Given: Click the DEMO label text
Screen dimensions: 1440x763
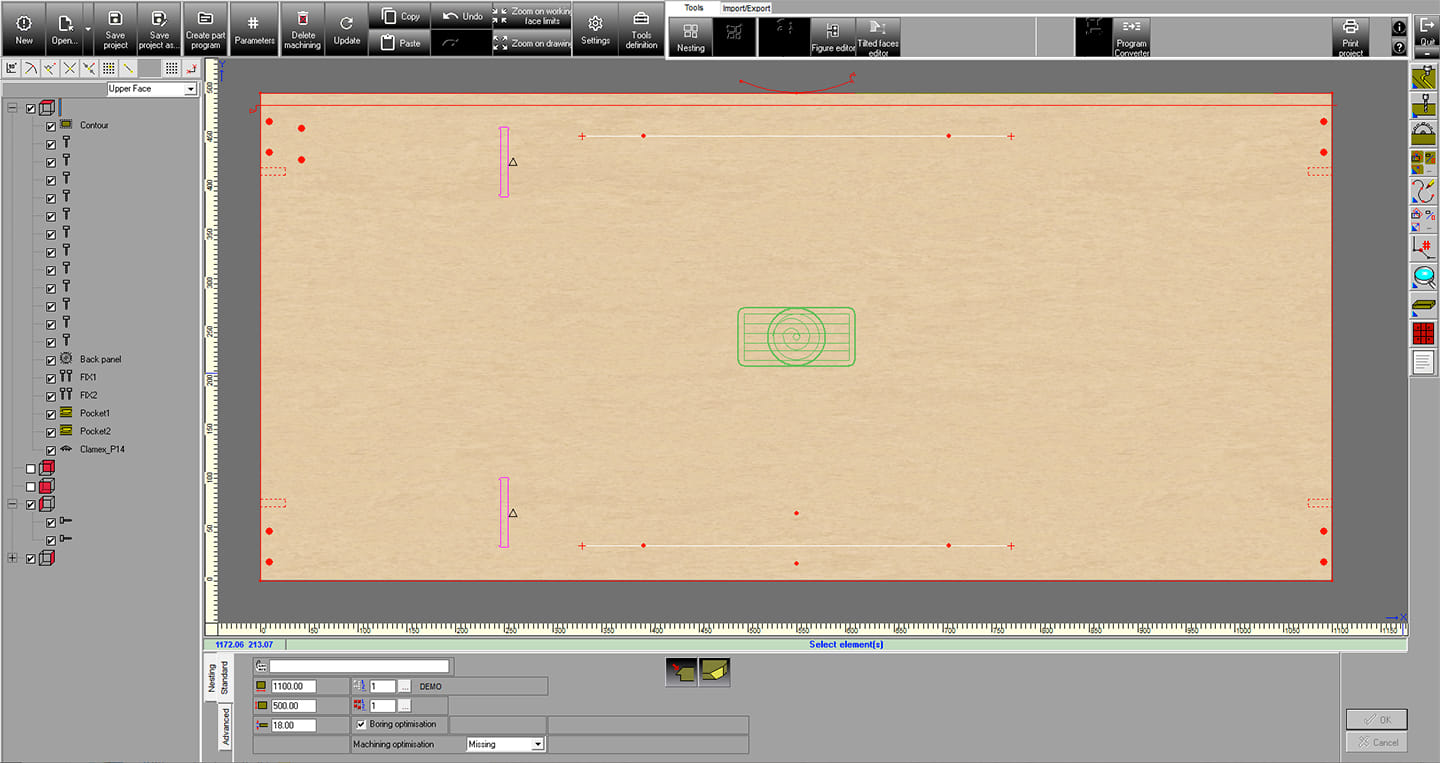Looking at the screenshot, I should [x=430, y=687].
